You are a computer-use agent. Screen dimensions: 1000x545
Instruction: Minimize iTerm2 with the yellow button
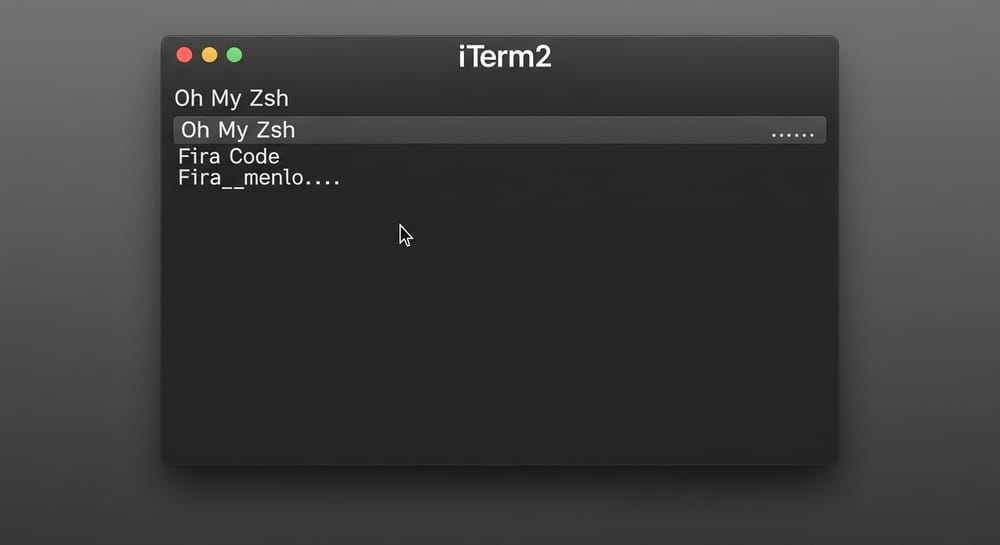(x=209, y=55)
